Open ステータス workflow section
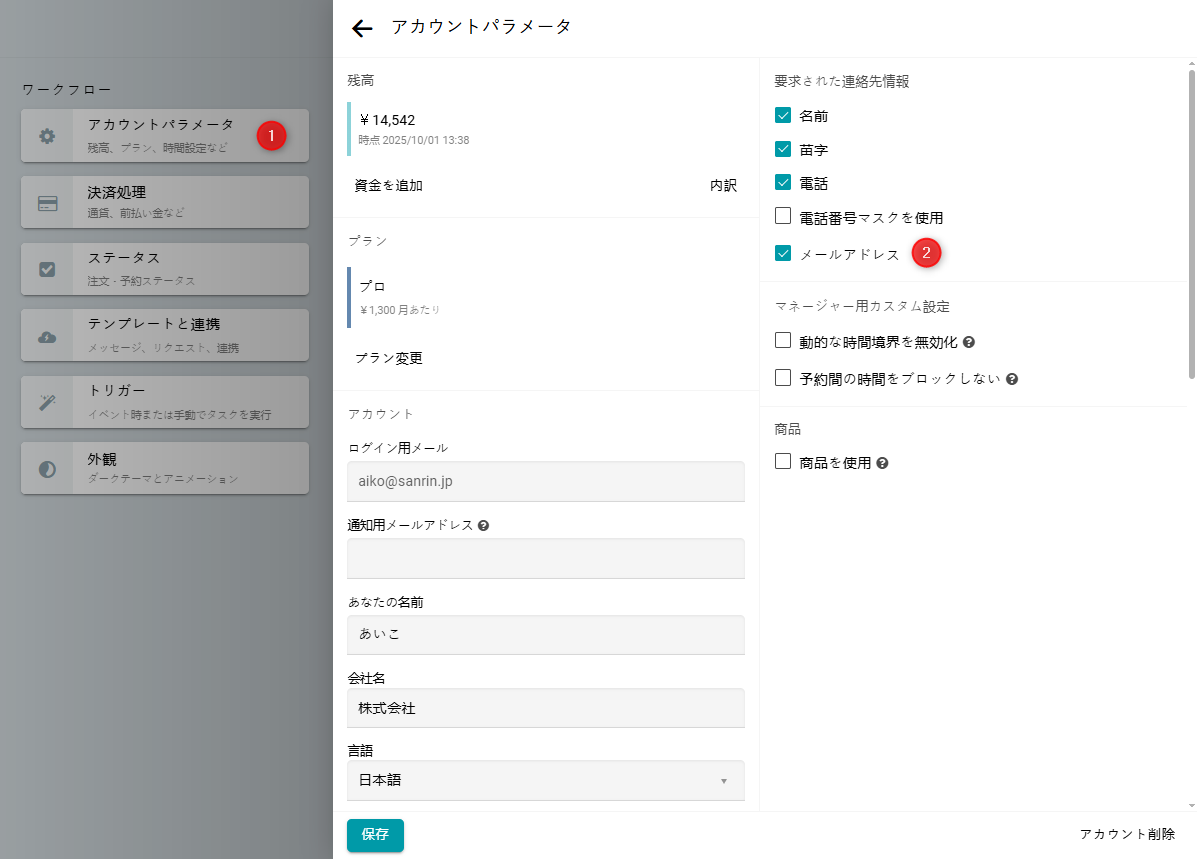 (165, 269)
